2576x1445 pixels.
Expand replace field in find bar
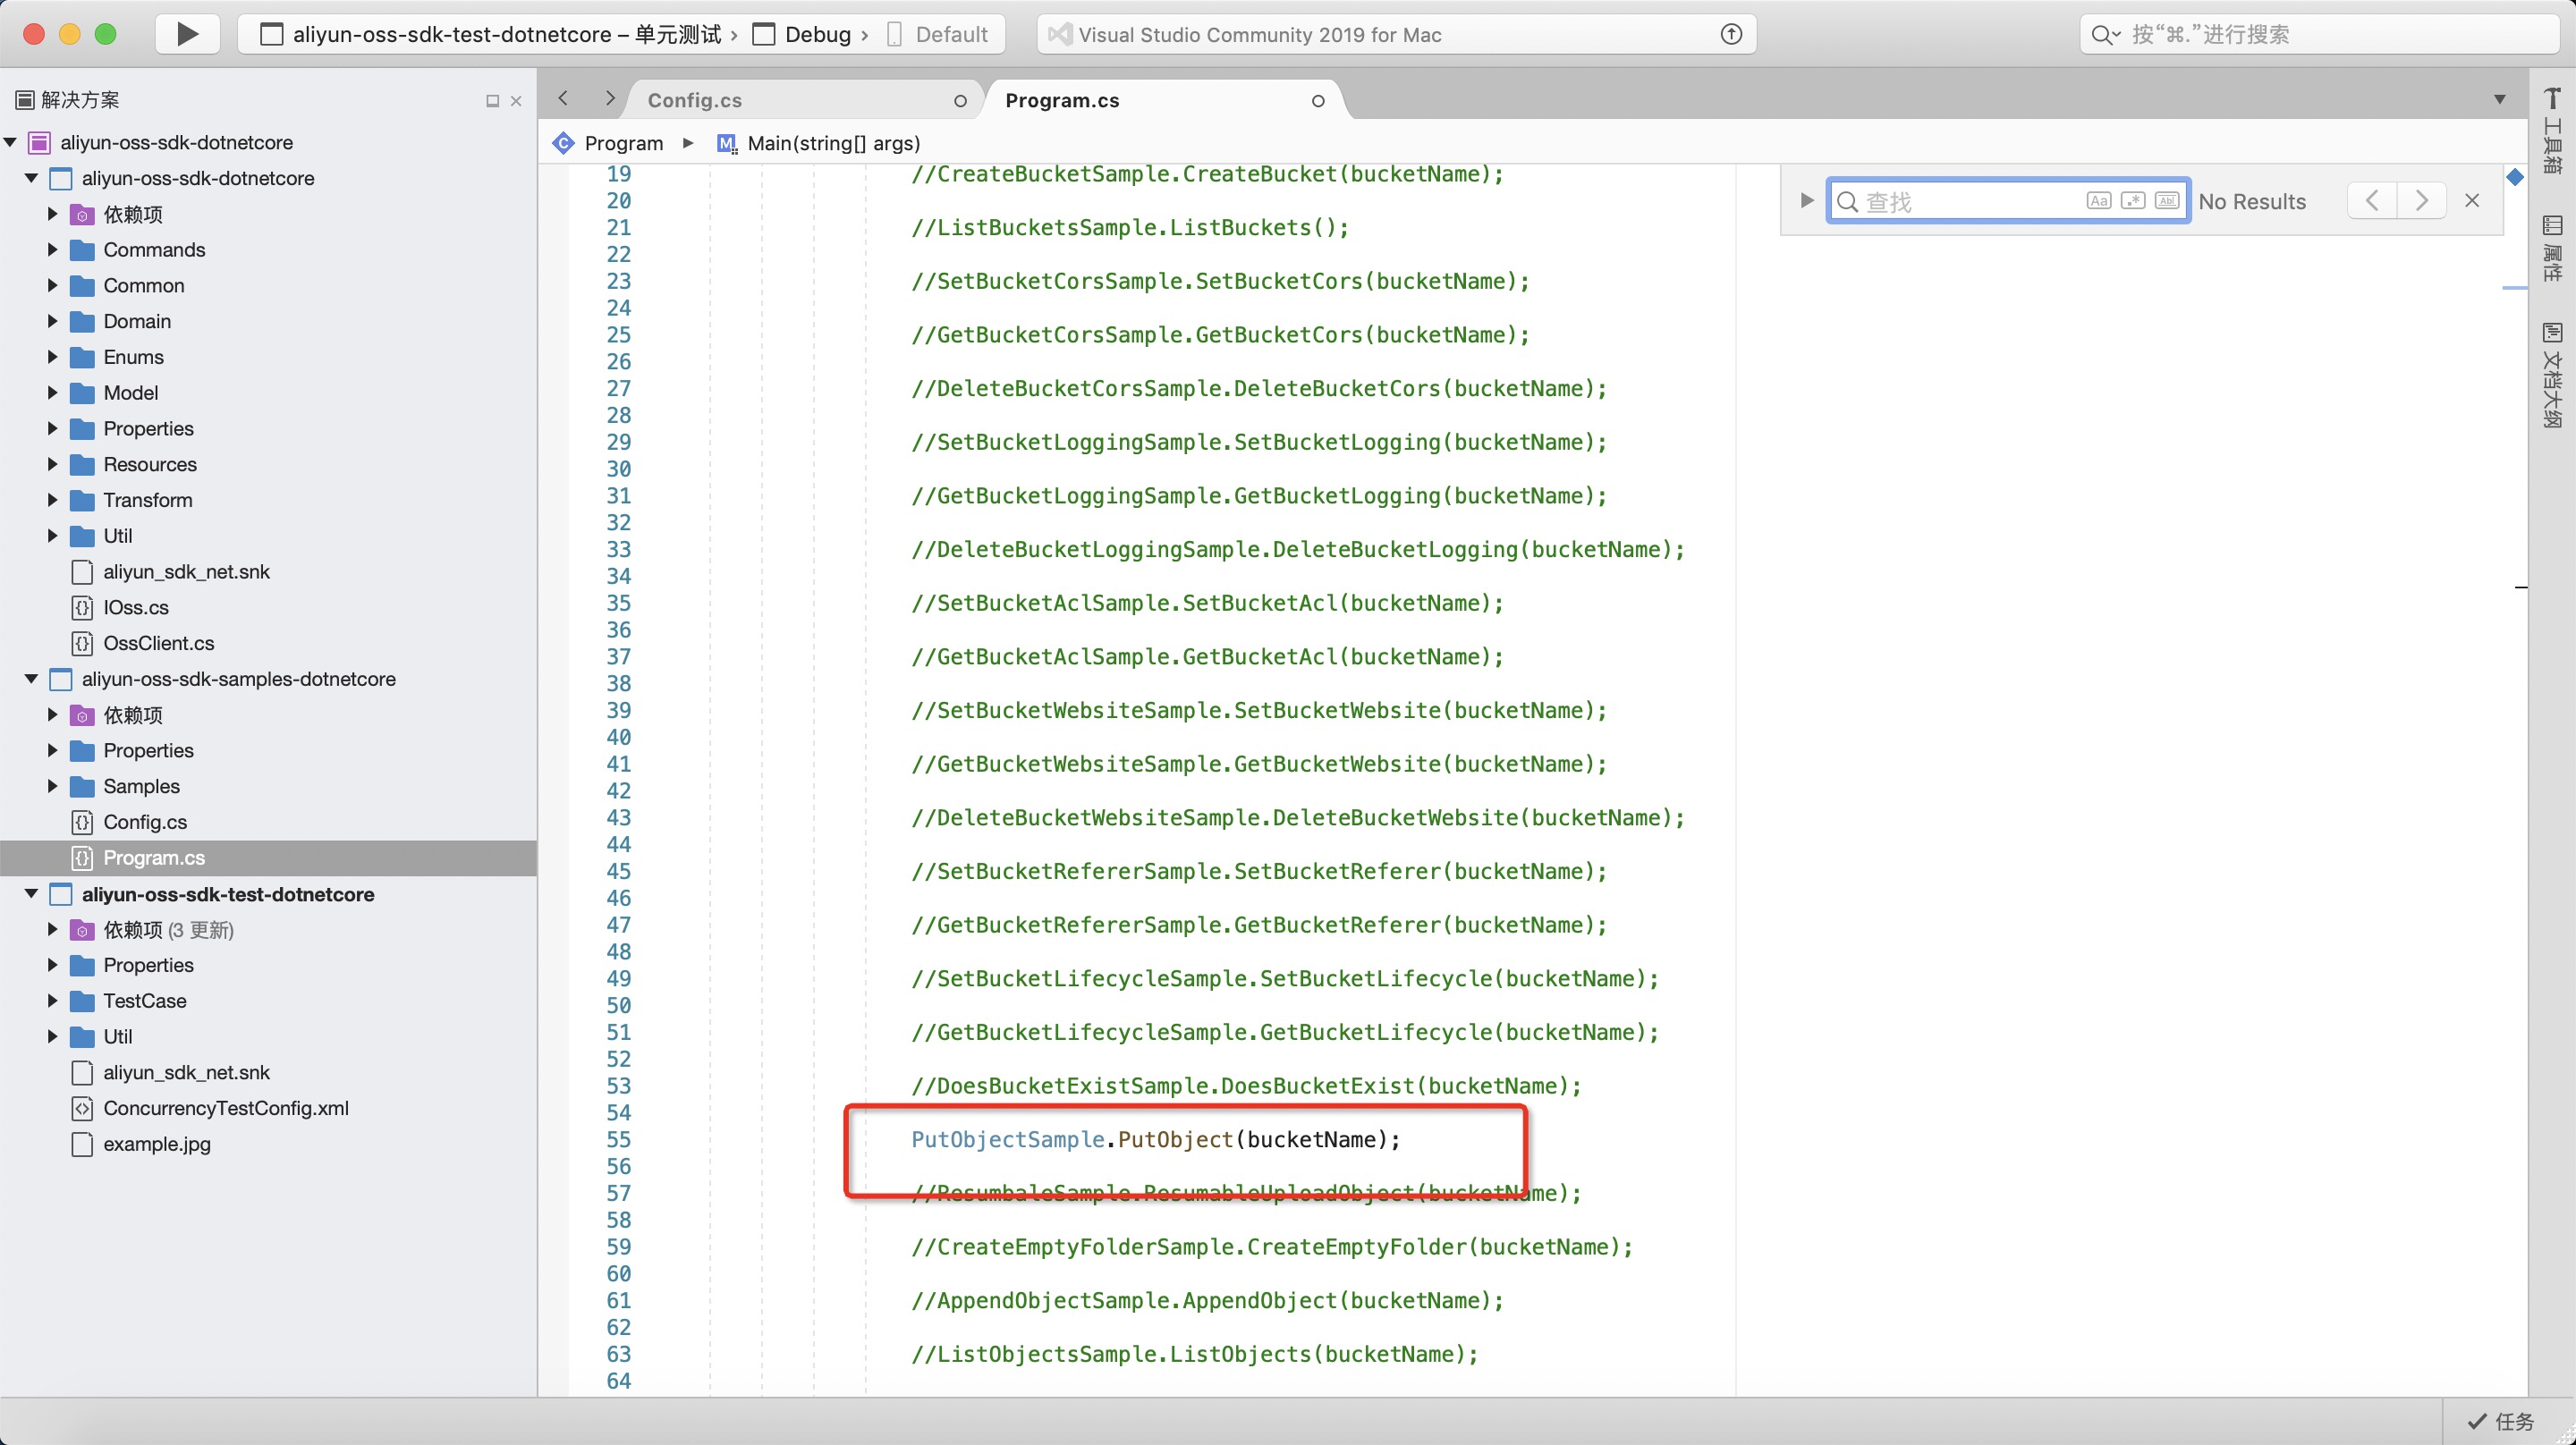(x=1806, y=201)
